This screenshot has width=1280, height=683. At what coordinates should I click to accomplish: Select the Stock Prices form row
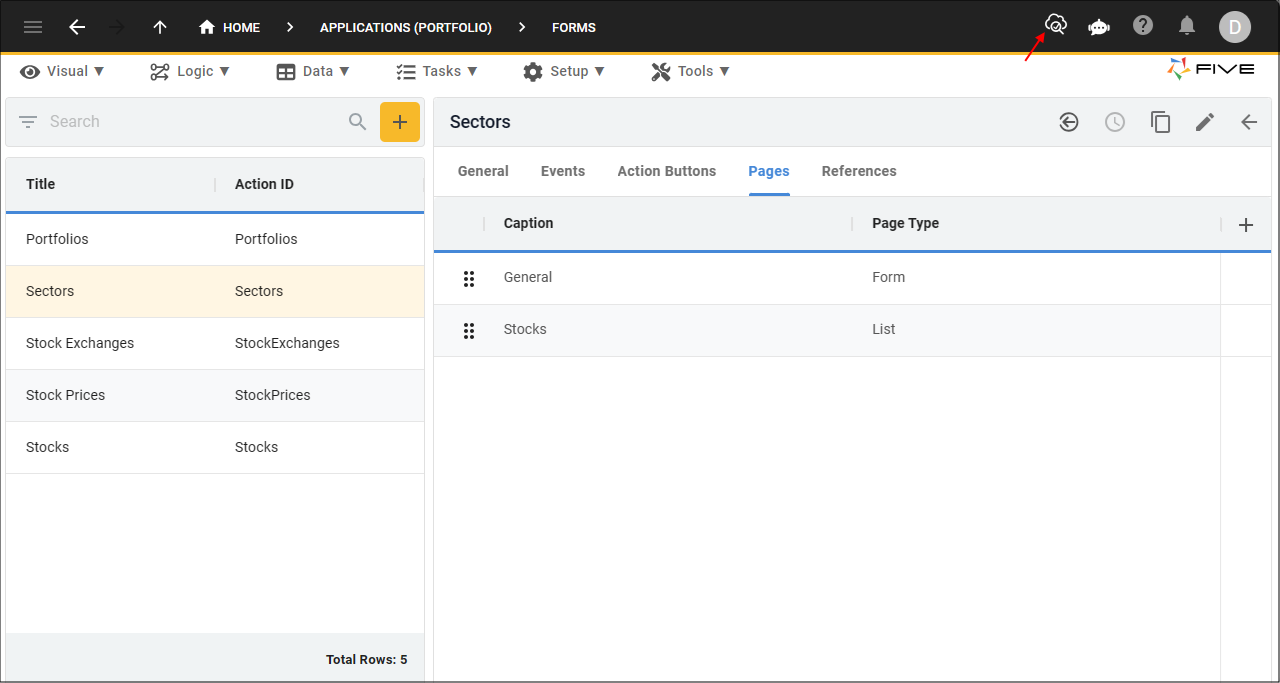[x=215, y=395]
